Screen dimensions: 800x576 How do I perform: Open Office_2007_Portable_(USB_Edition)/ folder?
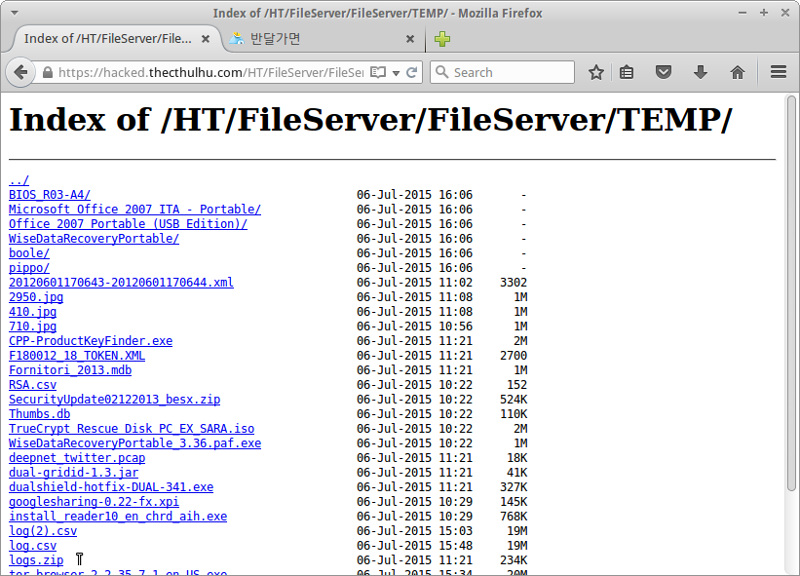coord(128,224)
